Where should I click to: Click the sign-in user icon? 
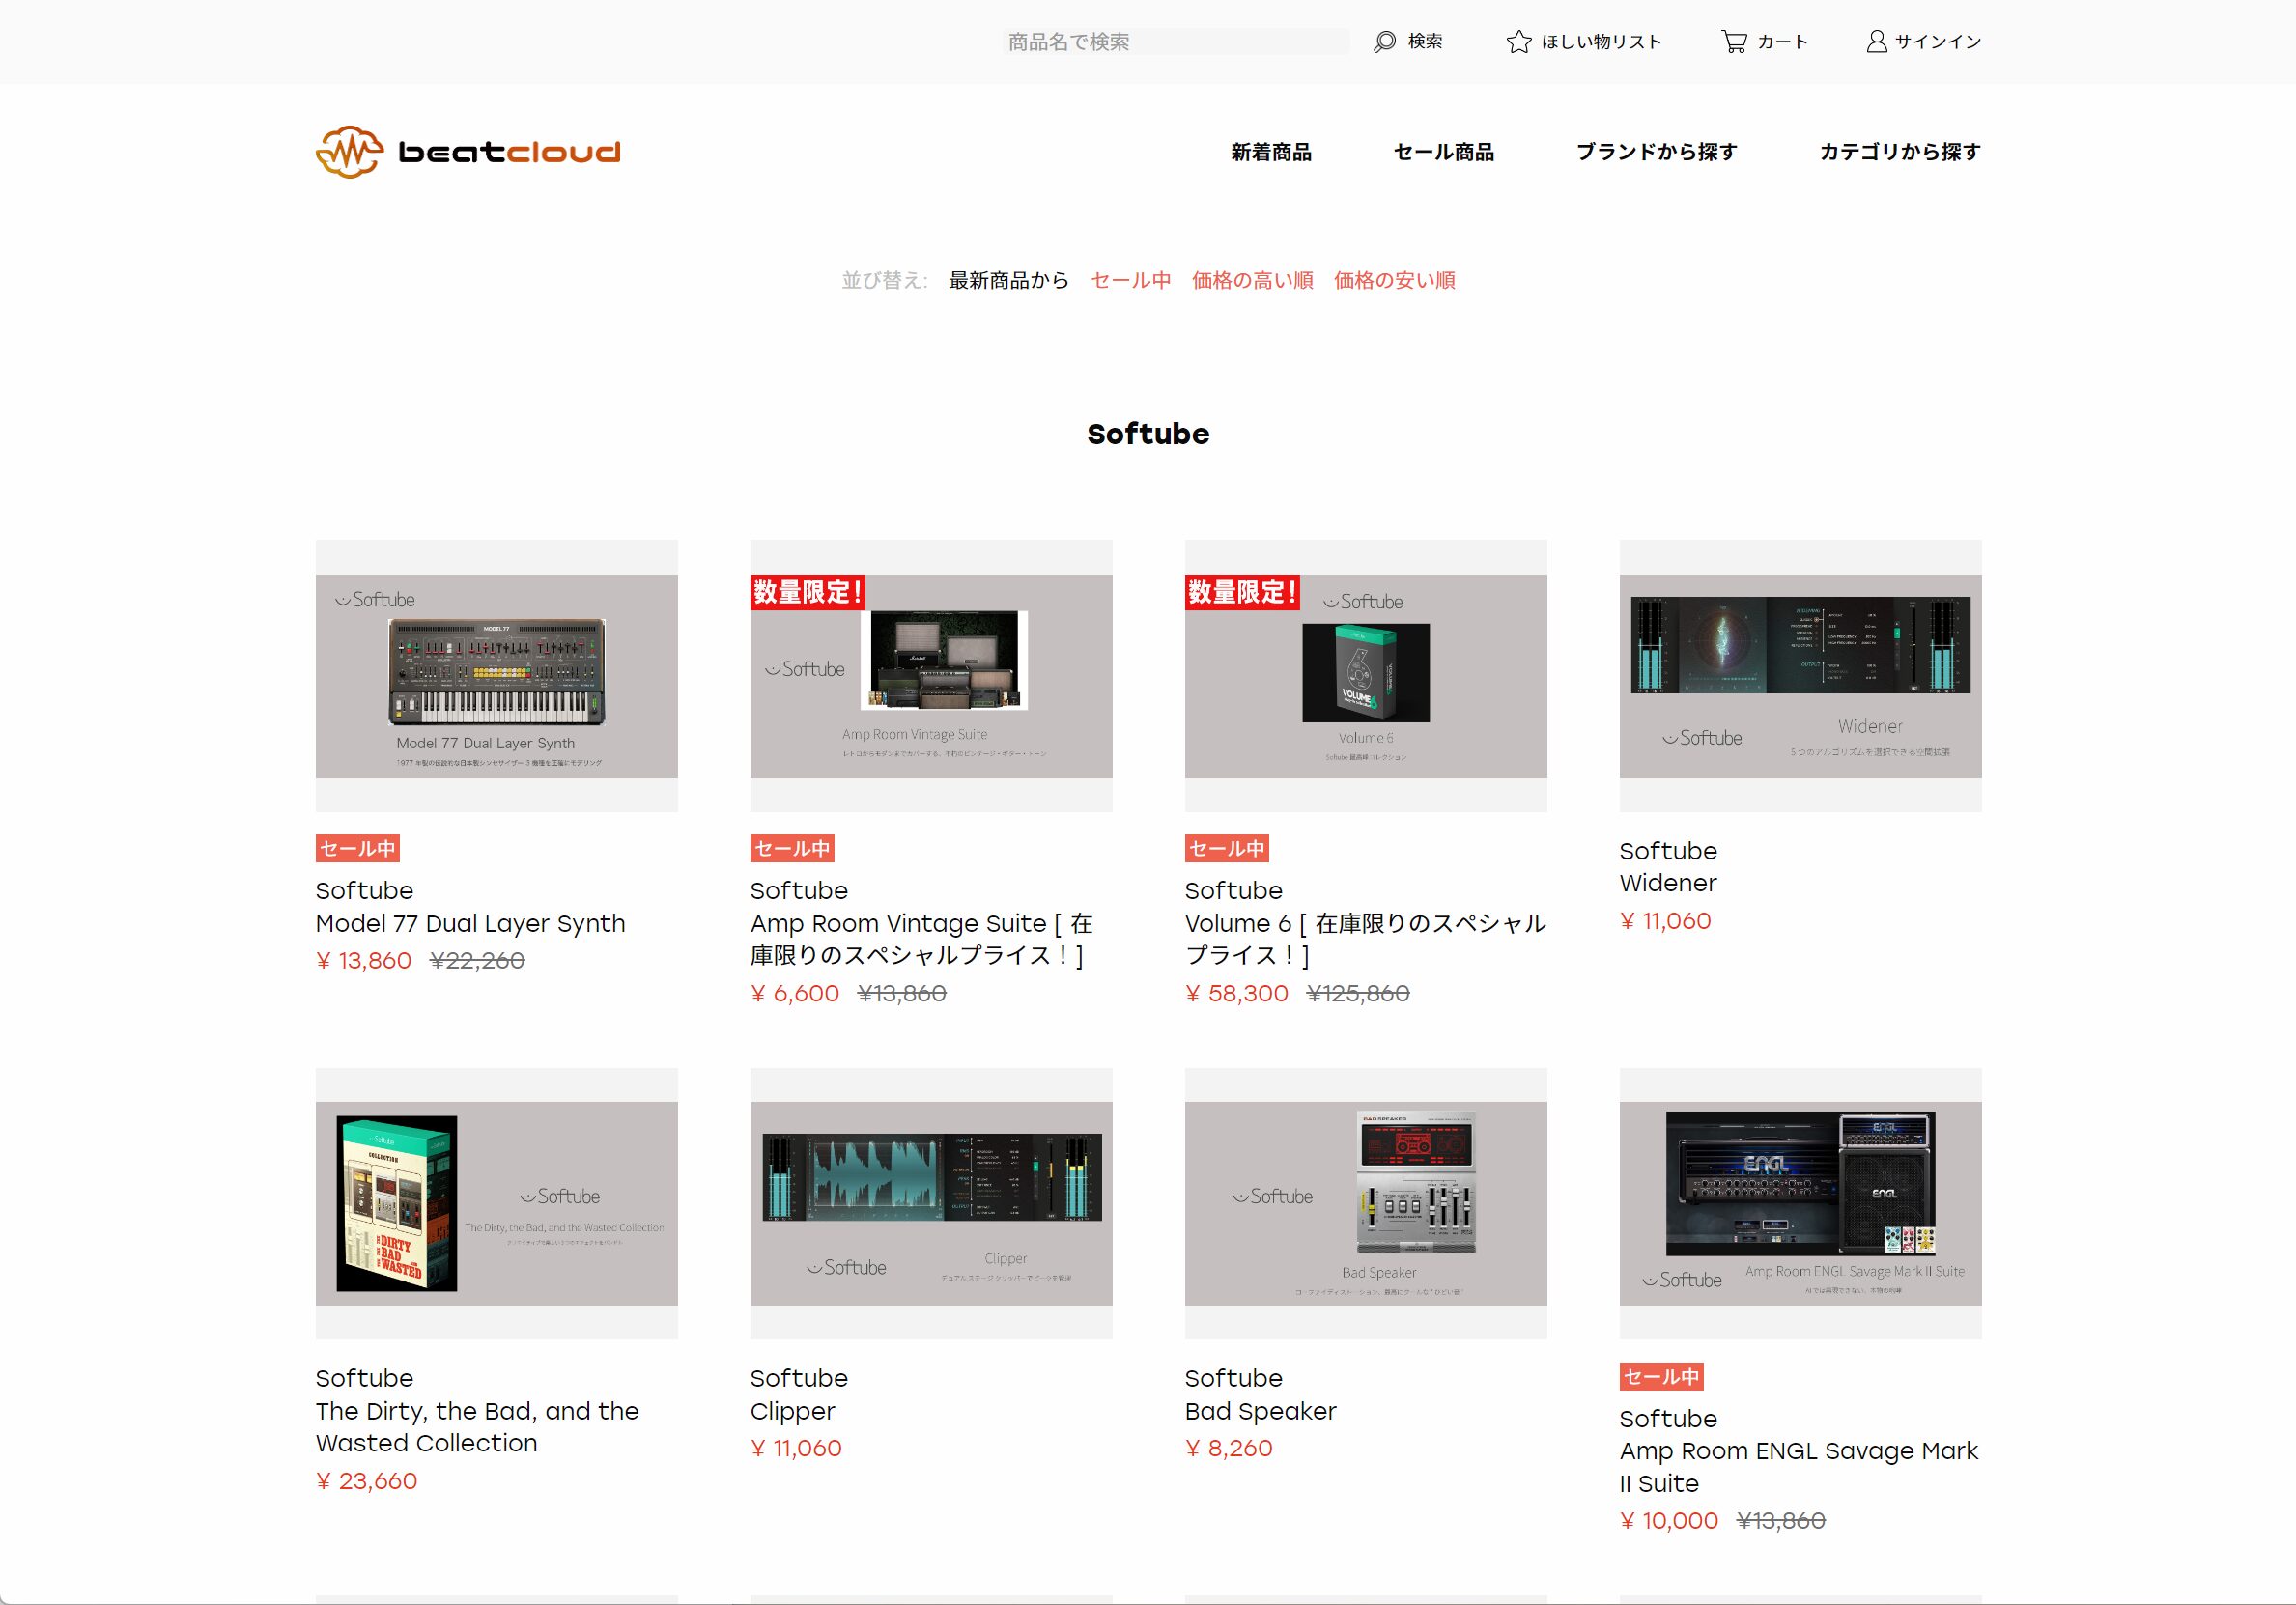pos(1877,41)
